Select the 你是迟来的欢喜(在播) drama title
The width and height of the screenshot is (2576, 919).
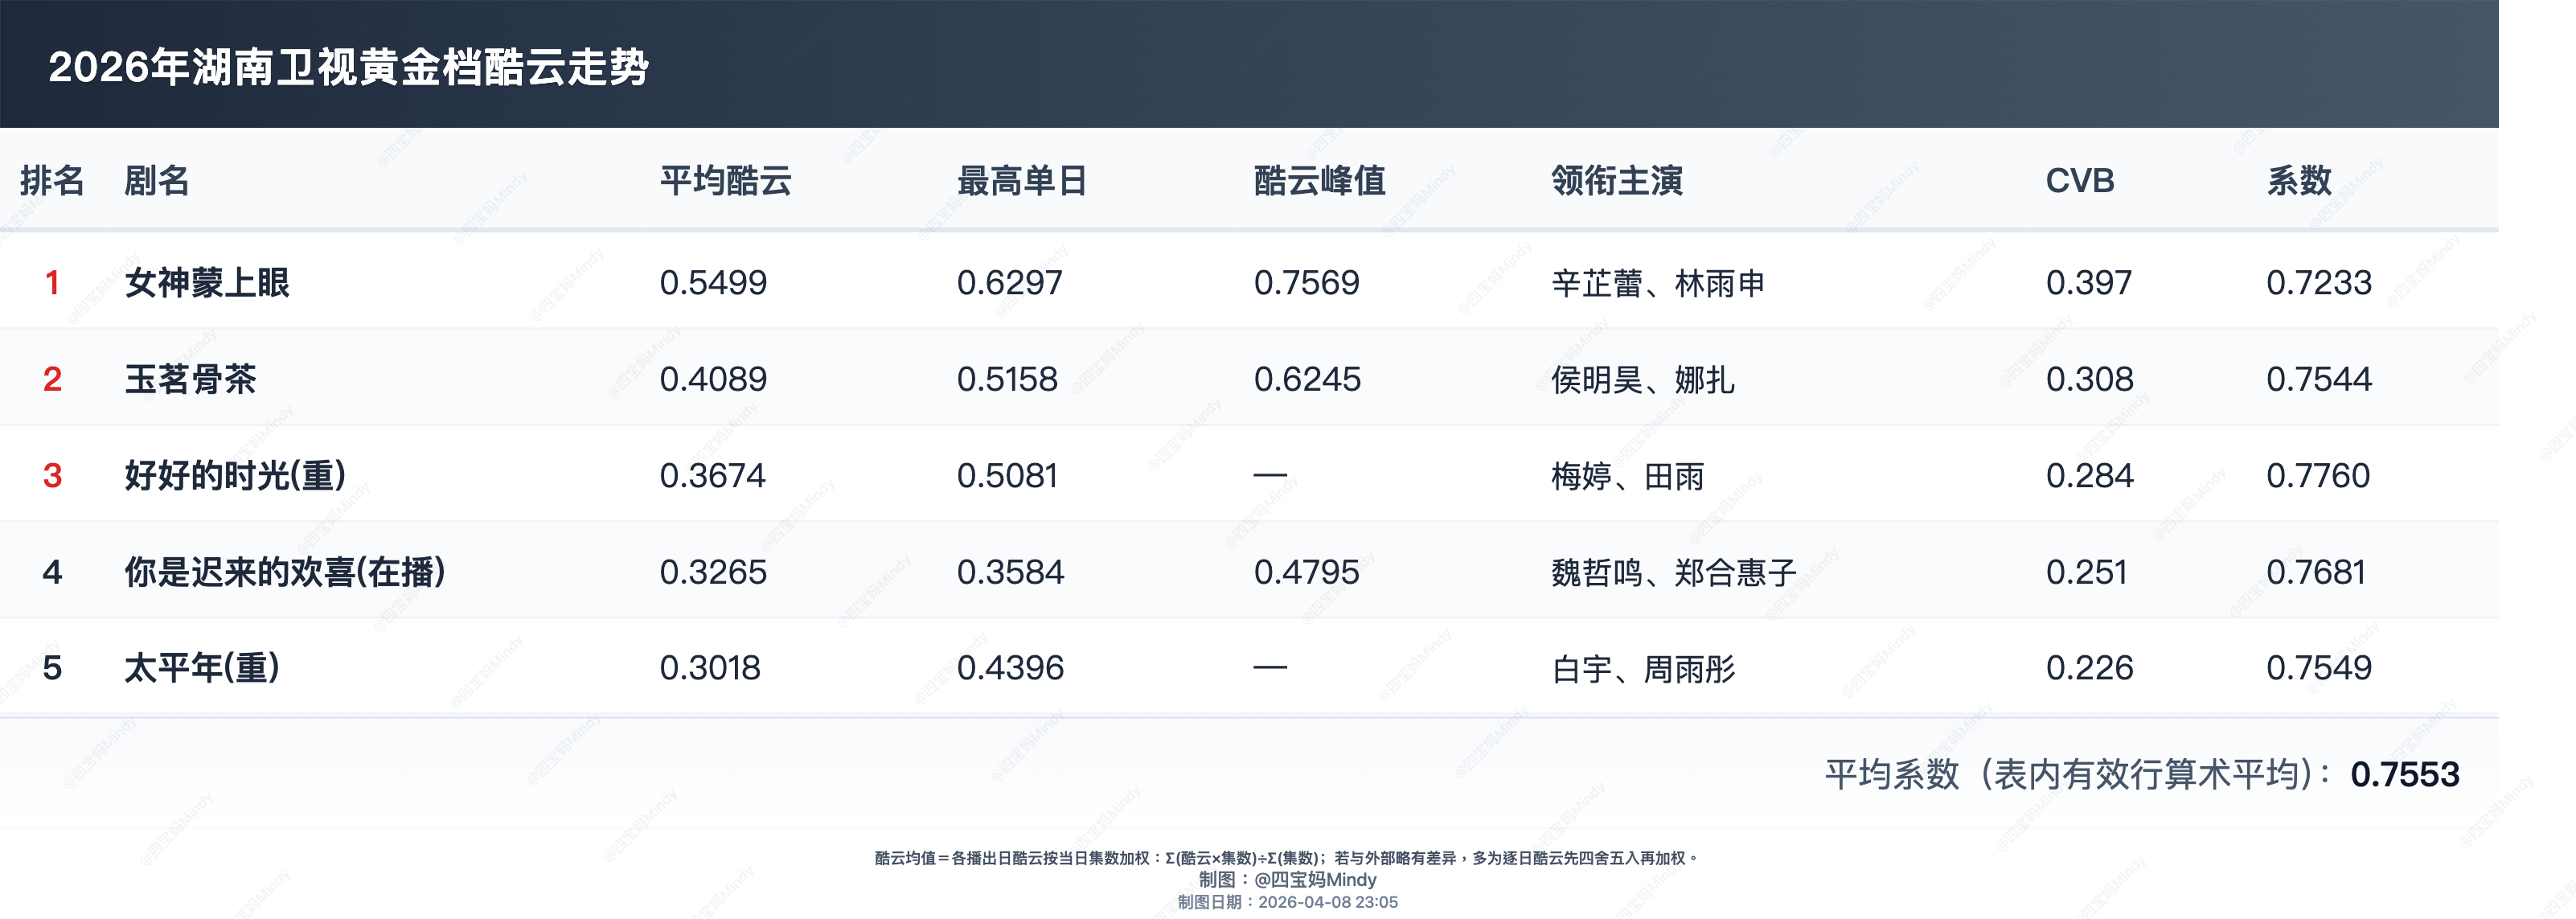(x=284, y=572)
